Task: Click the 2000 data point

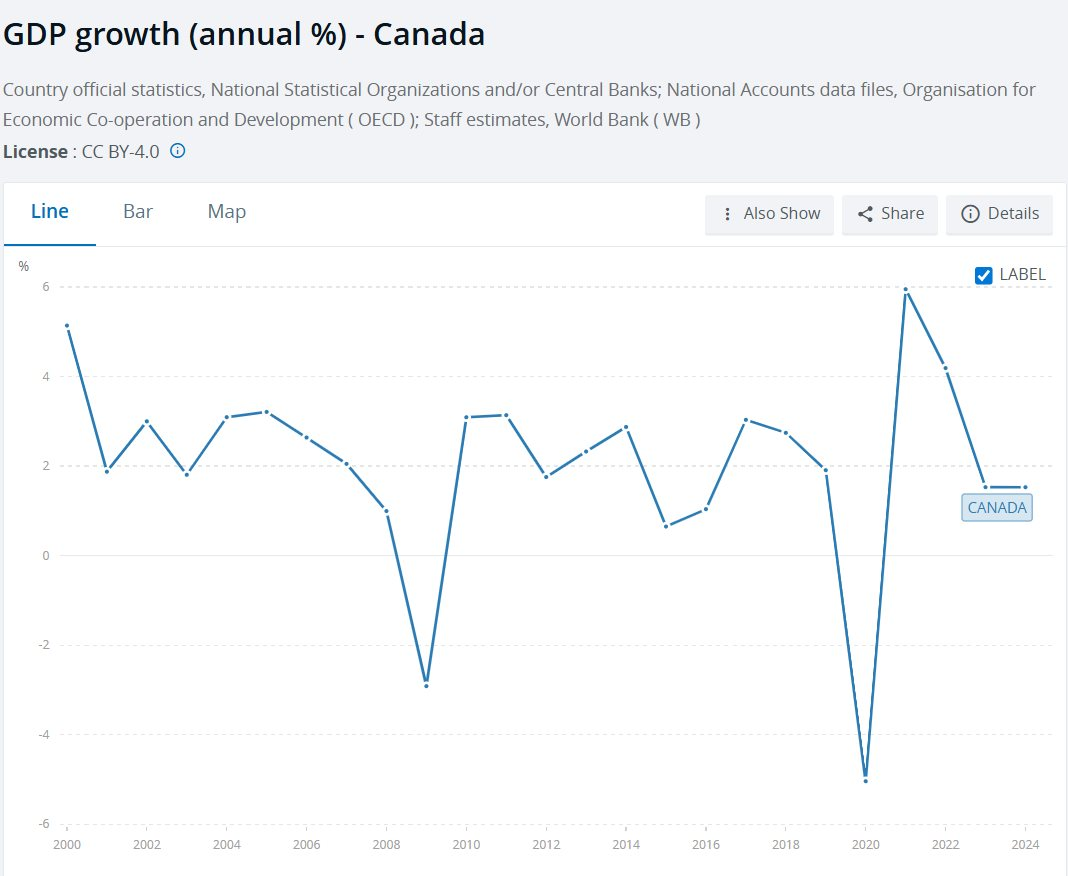Action: (x=67, y=326)
